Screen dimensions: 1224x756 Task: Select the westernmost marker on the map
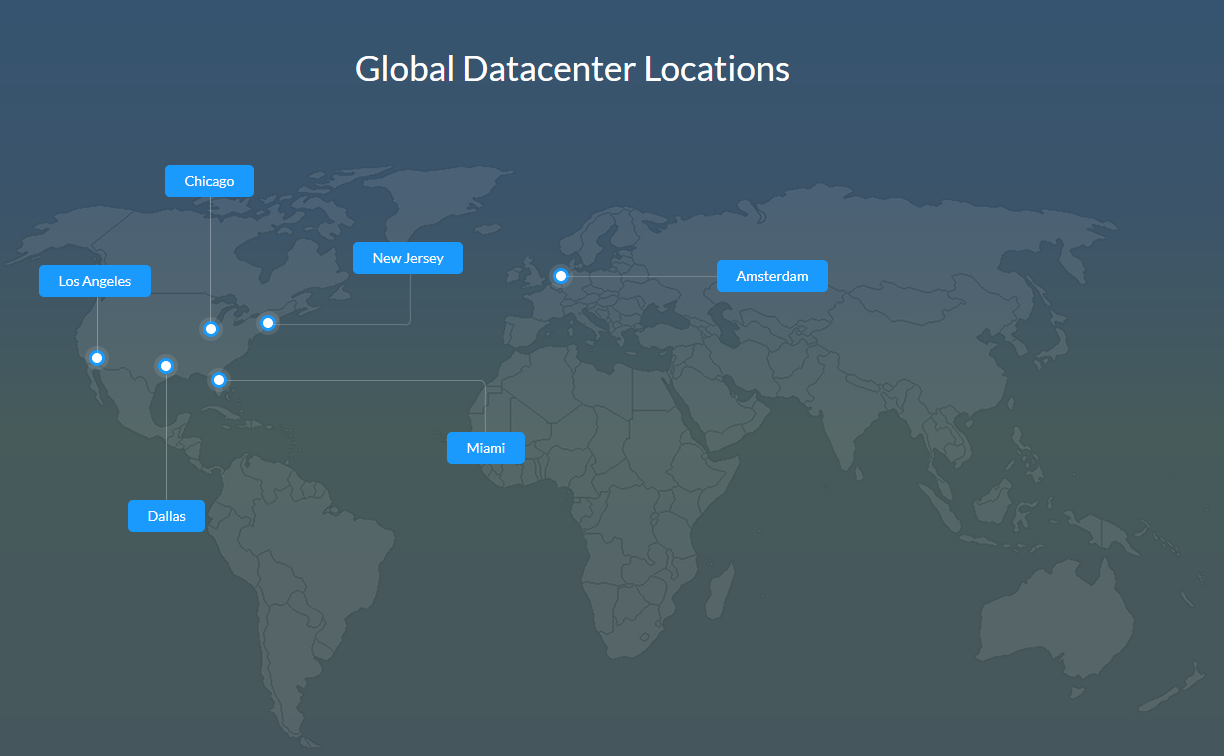pyautogui.click(x=96, y=357)
